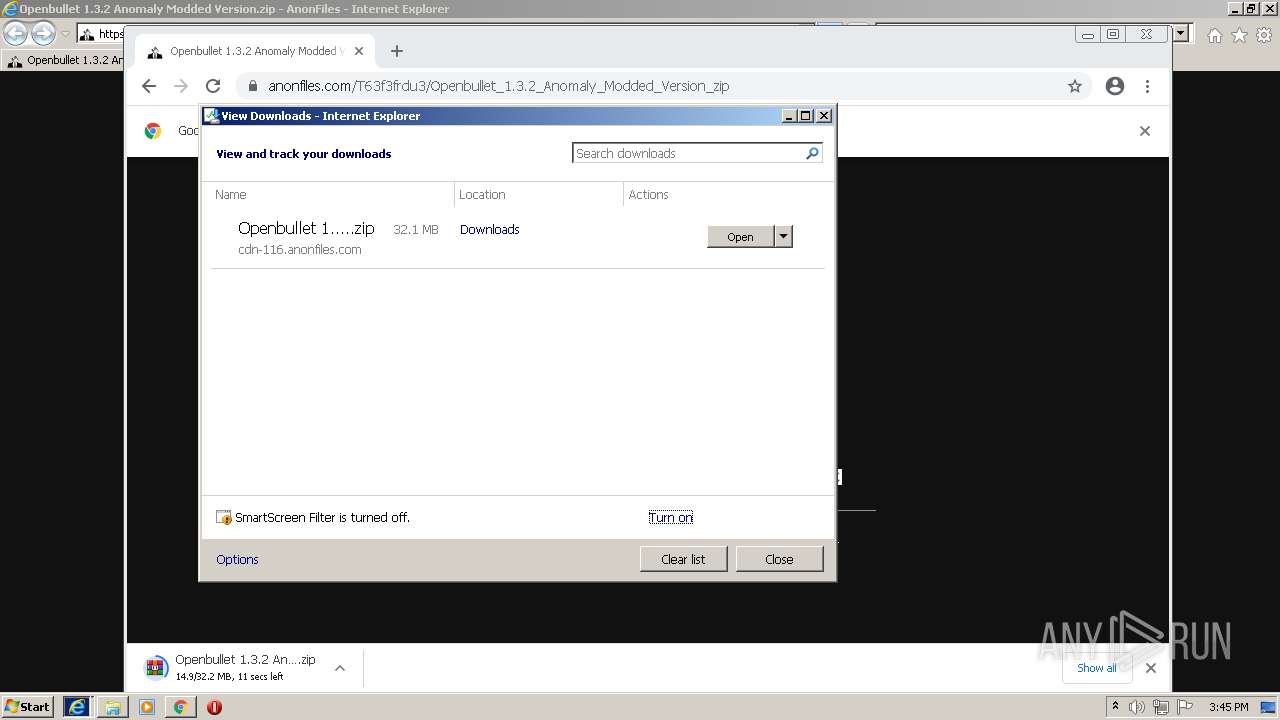Maximize the View Downloads dialog
This screenshot has height=720, width=1280.
point(806,116)
